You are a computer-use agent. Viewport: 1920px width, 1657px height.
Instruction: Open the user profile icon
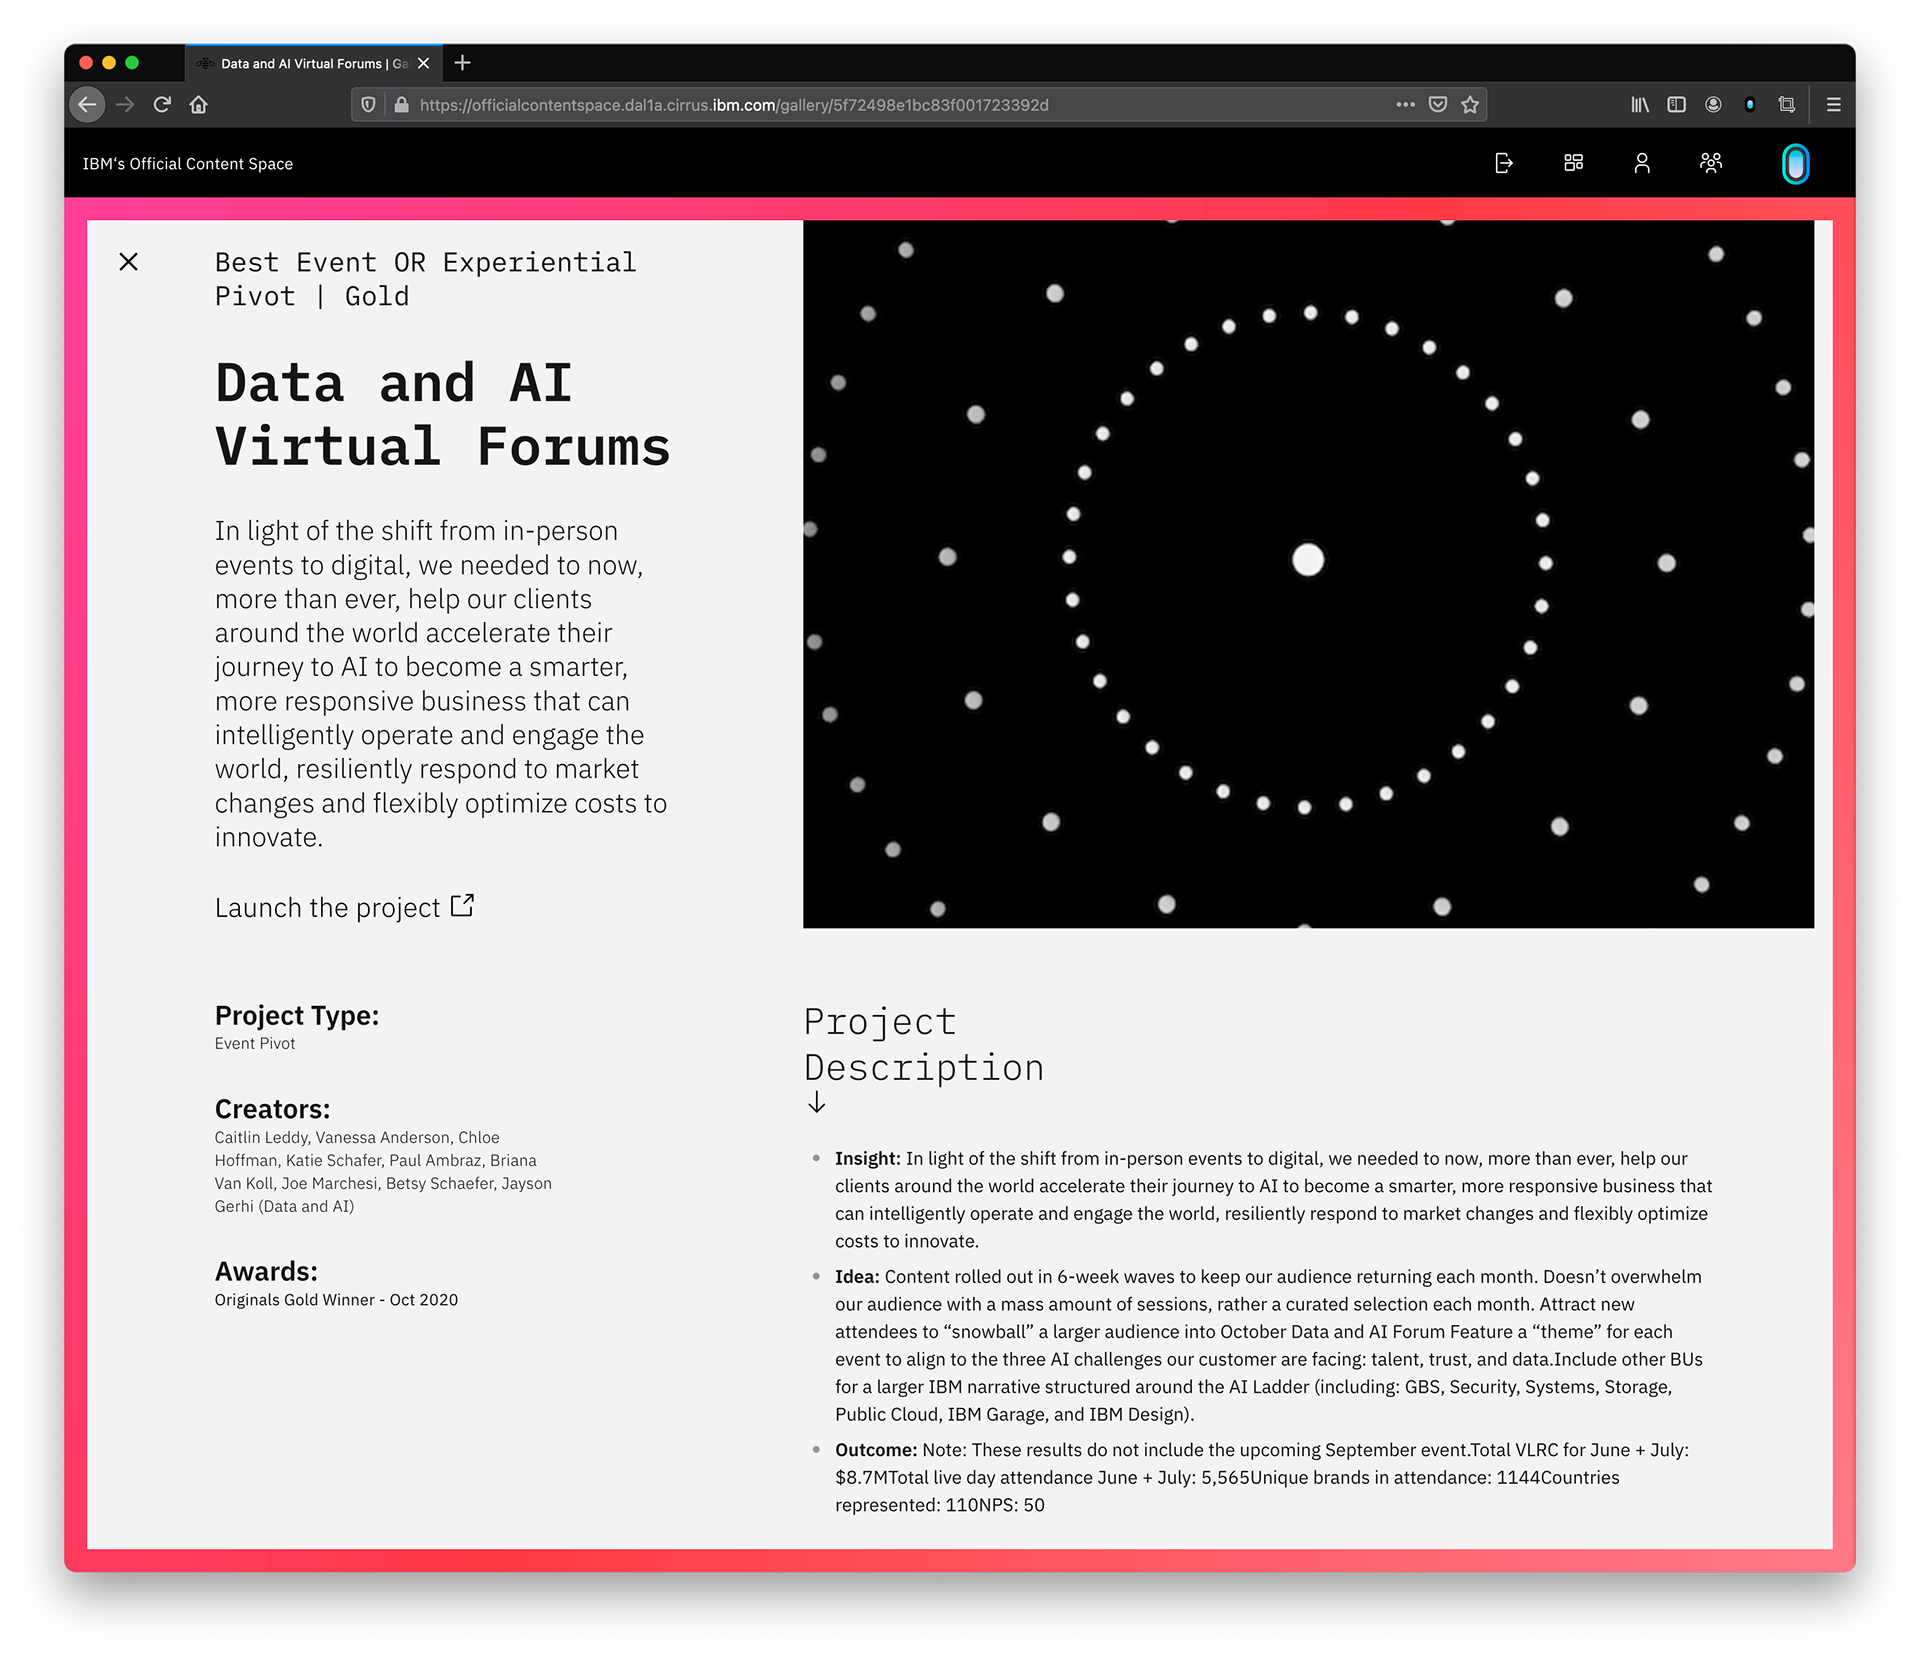[x=1642, y=163]
